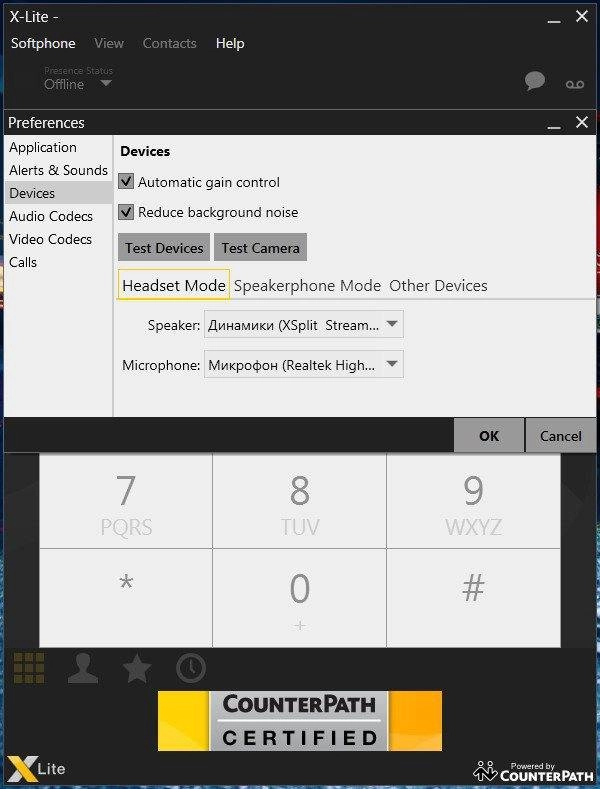Image resolution: width=600 pixels, height=789 pixels.
Task: Click the Test Camera button
Action: [x=260, y=248]
